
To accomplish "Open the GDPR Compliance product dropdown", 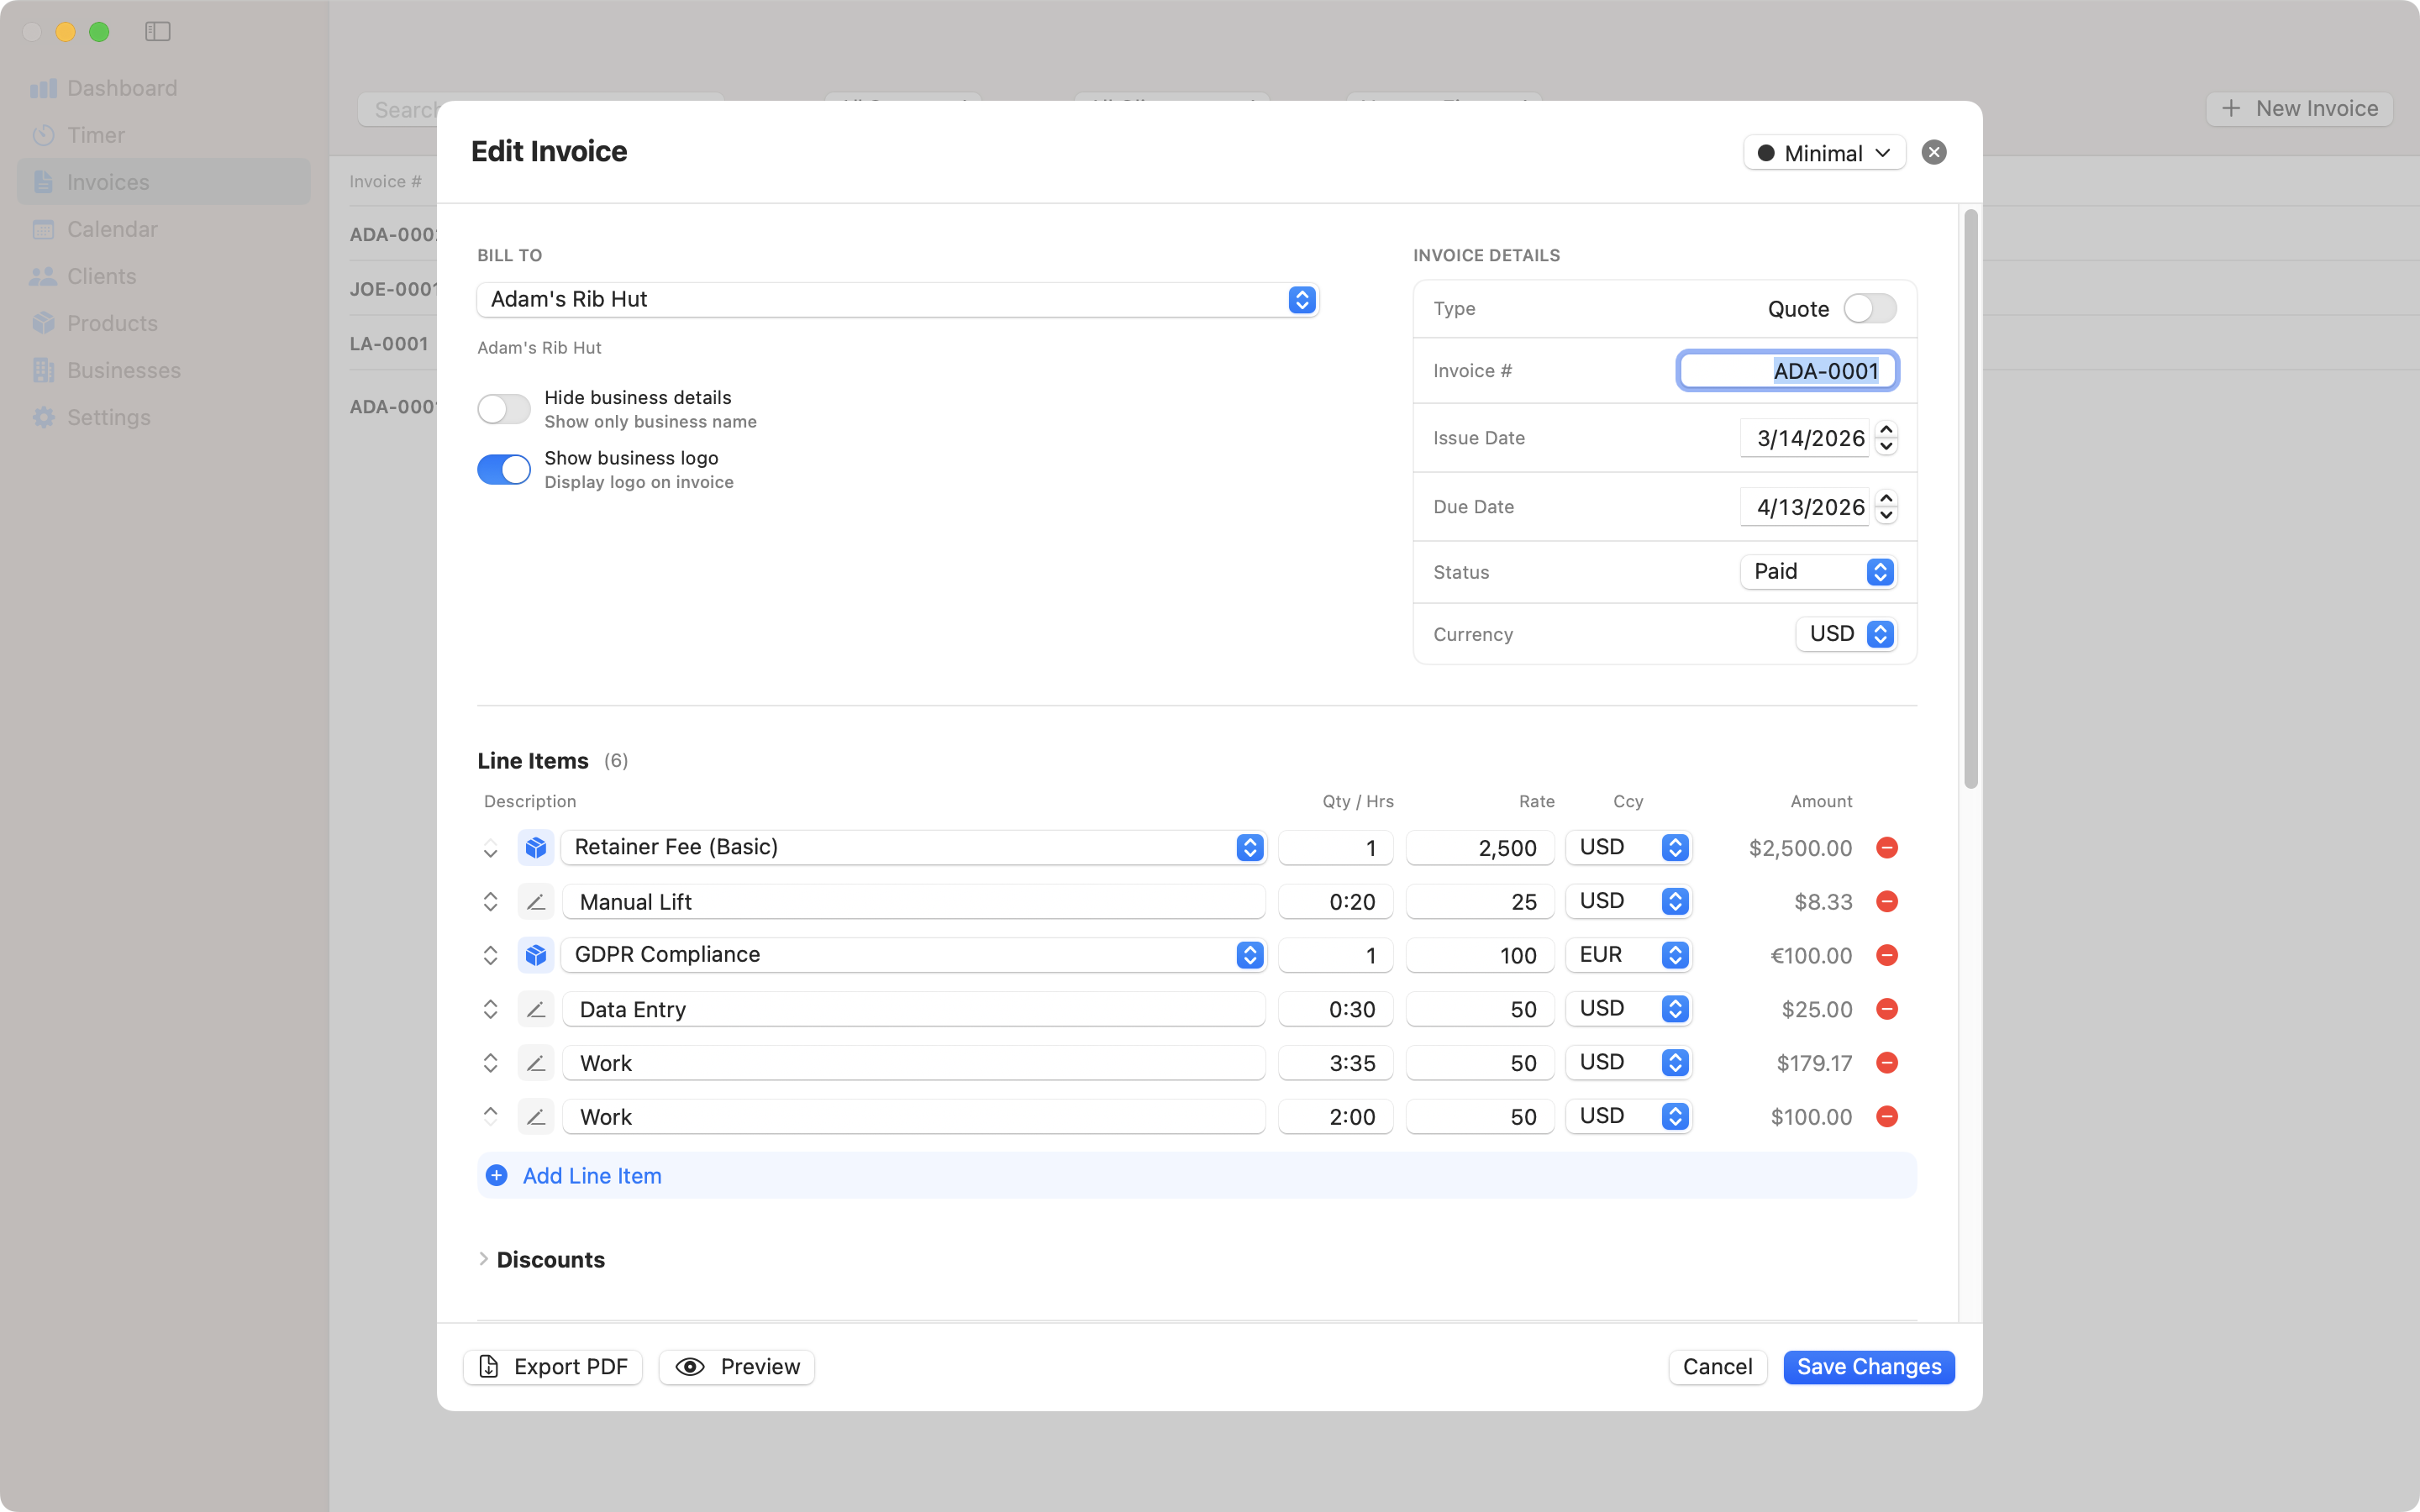I will 913,955.
